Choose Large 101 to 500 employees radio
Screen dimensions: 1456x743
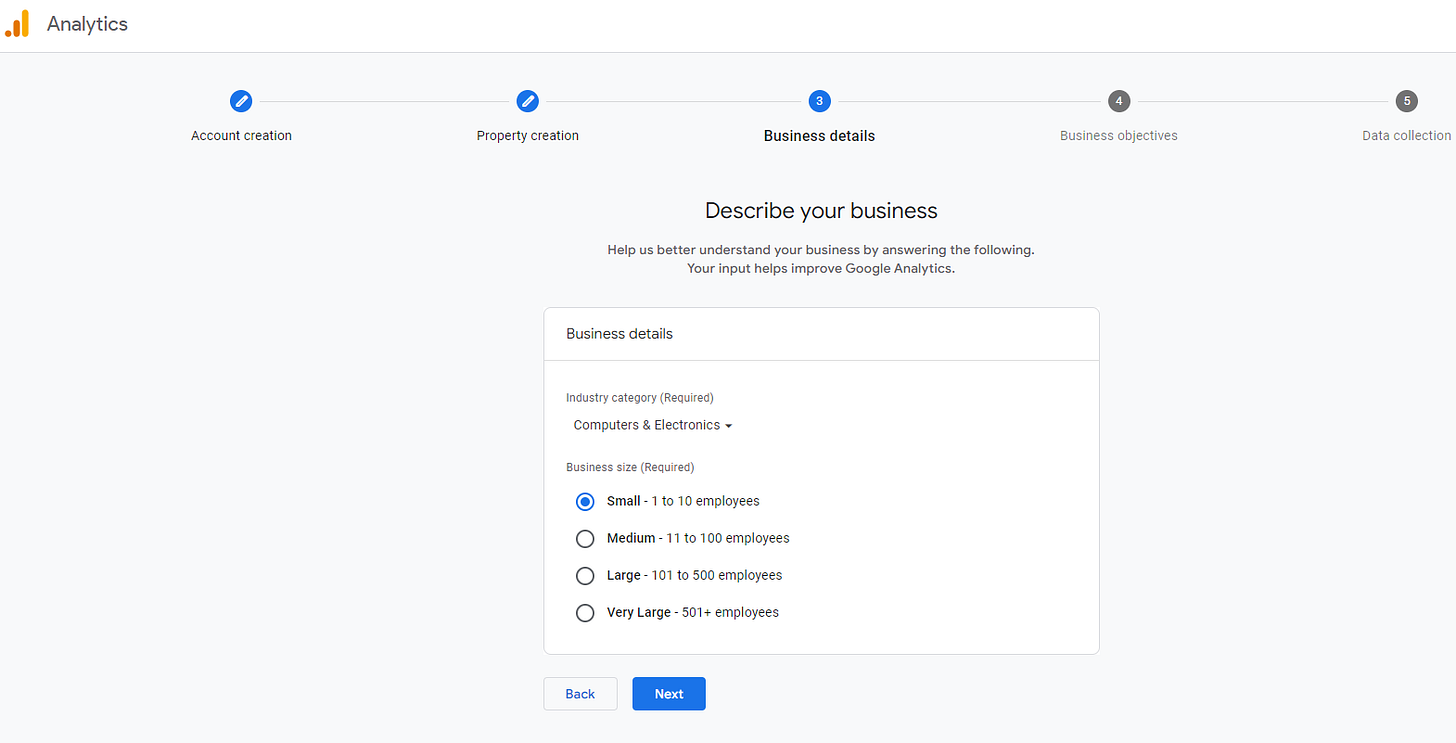(585, 575)
